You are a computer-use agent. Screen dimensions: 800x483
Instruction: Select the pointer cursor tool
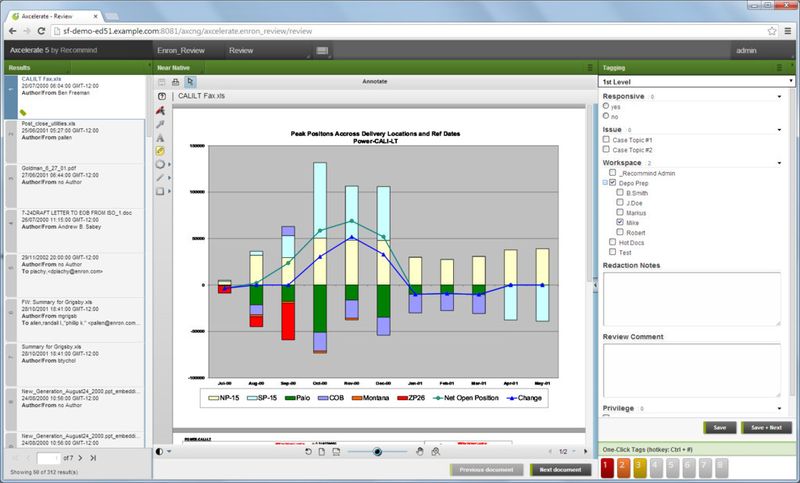pos(190,82)
